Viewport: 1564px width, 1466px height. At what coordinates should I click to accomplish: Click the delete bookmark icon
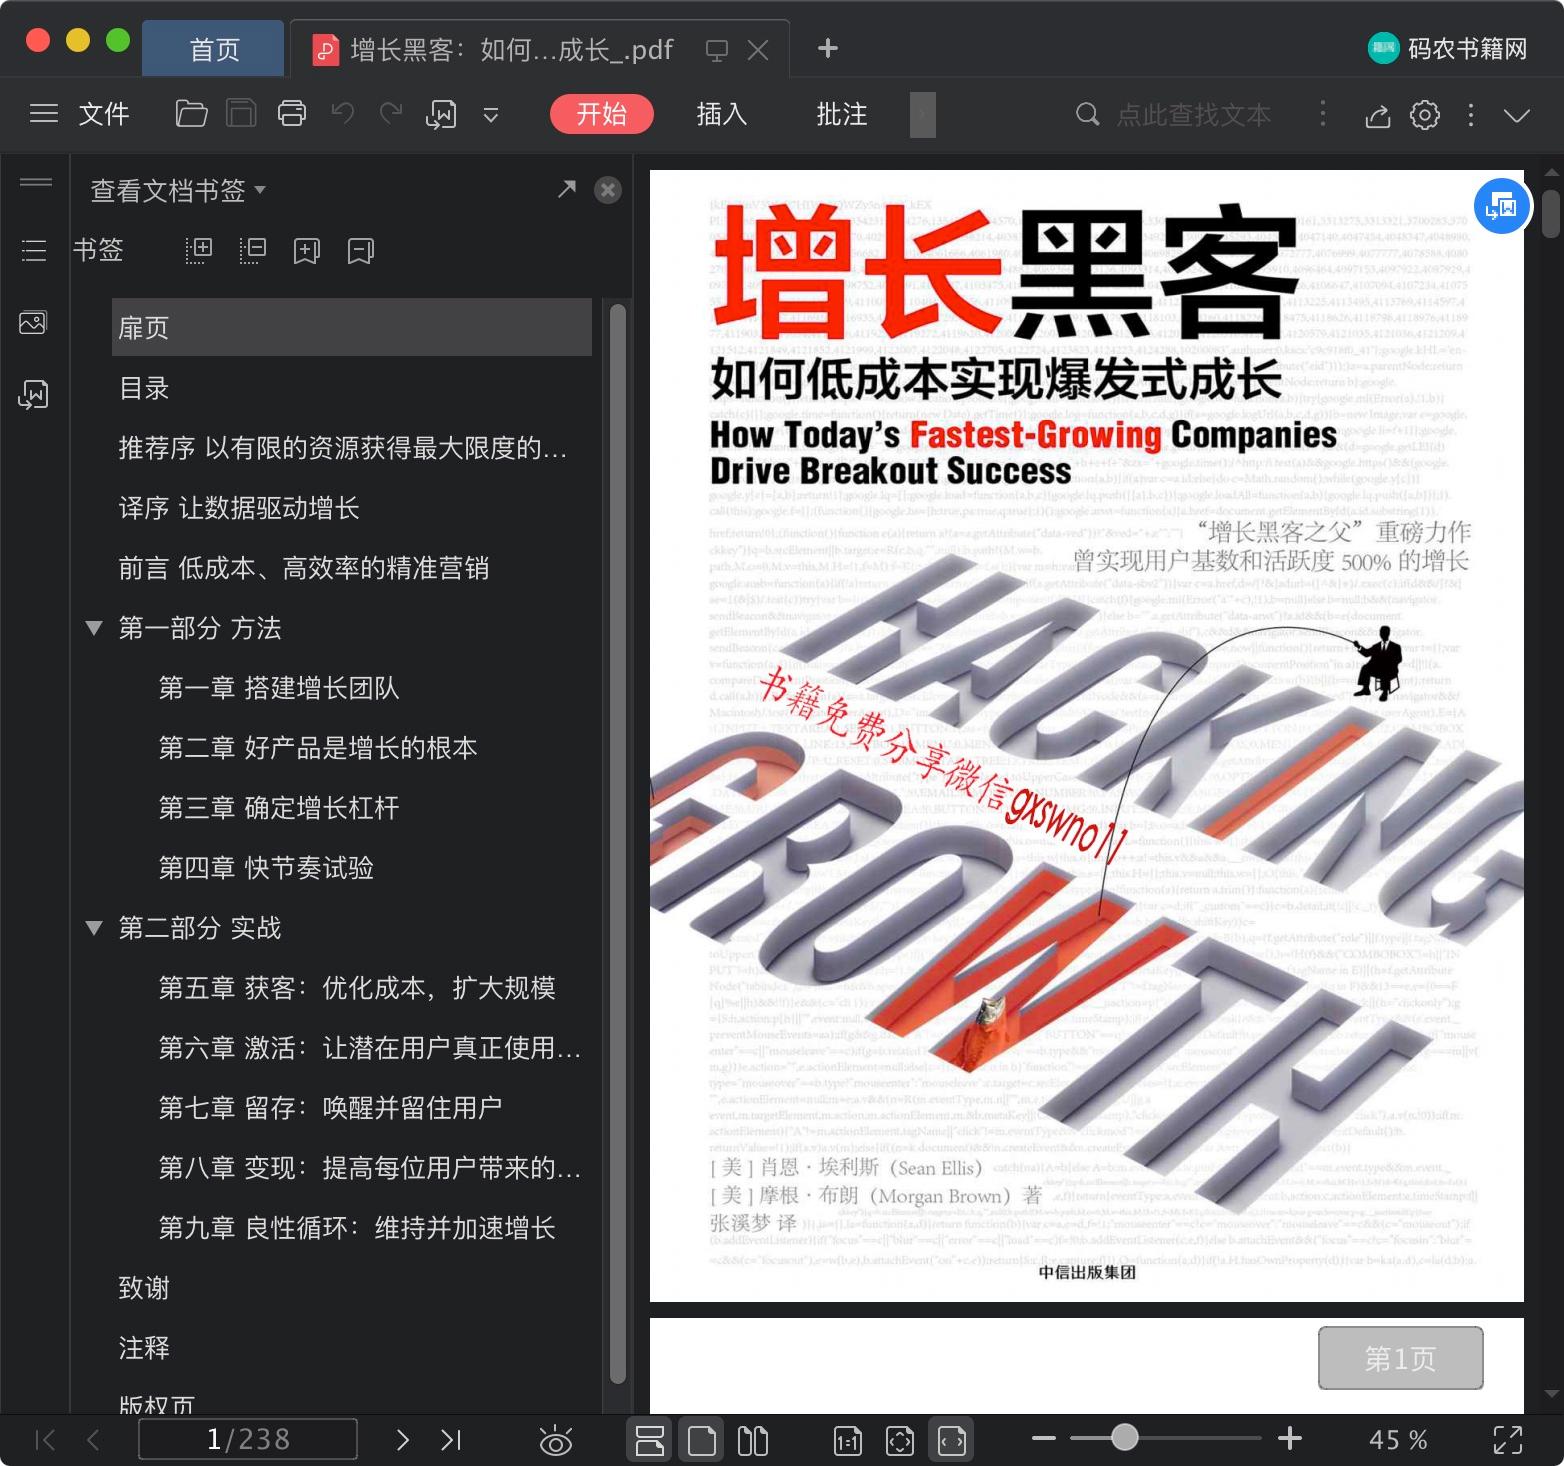pyautogui.click(x=361, y=250)
